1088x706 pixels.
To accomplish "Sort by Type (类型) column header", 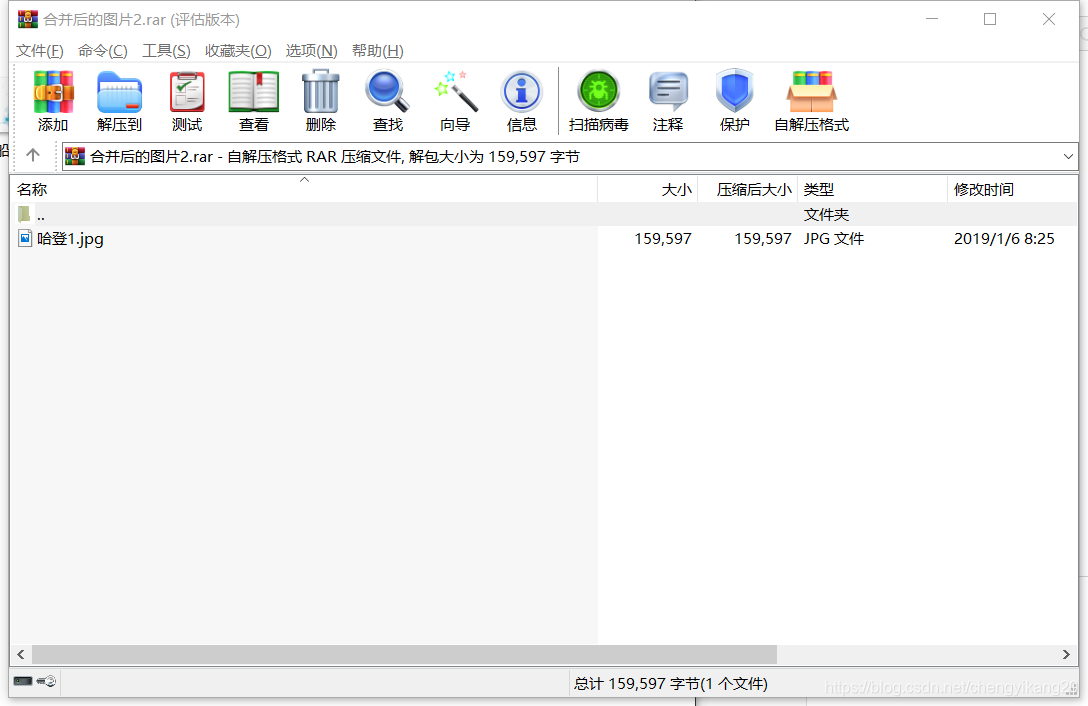I will point(872,189).
